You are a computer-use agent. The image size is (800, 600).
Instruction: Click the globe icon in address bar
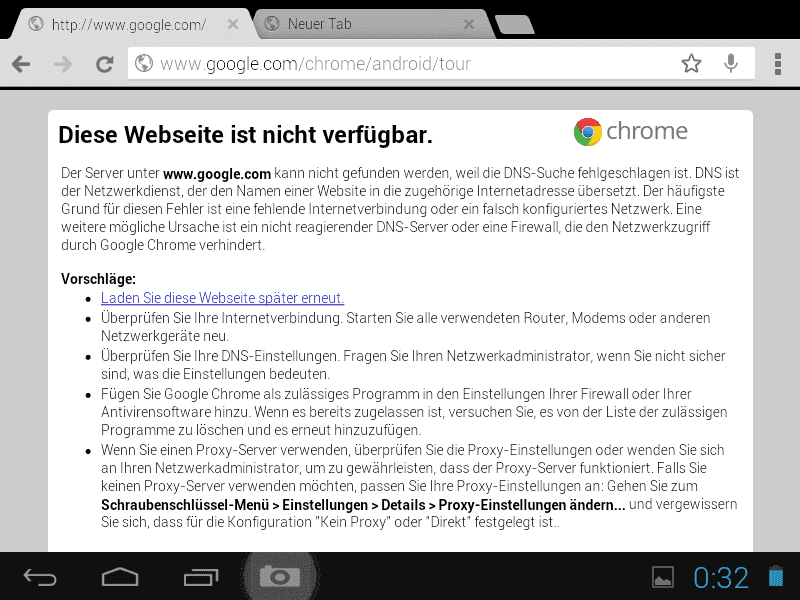[x=144, y=63]
